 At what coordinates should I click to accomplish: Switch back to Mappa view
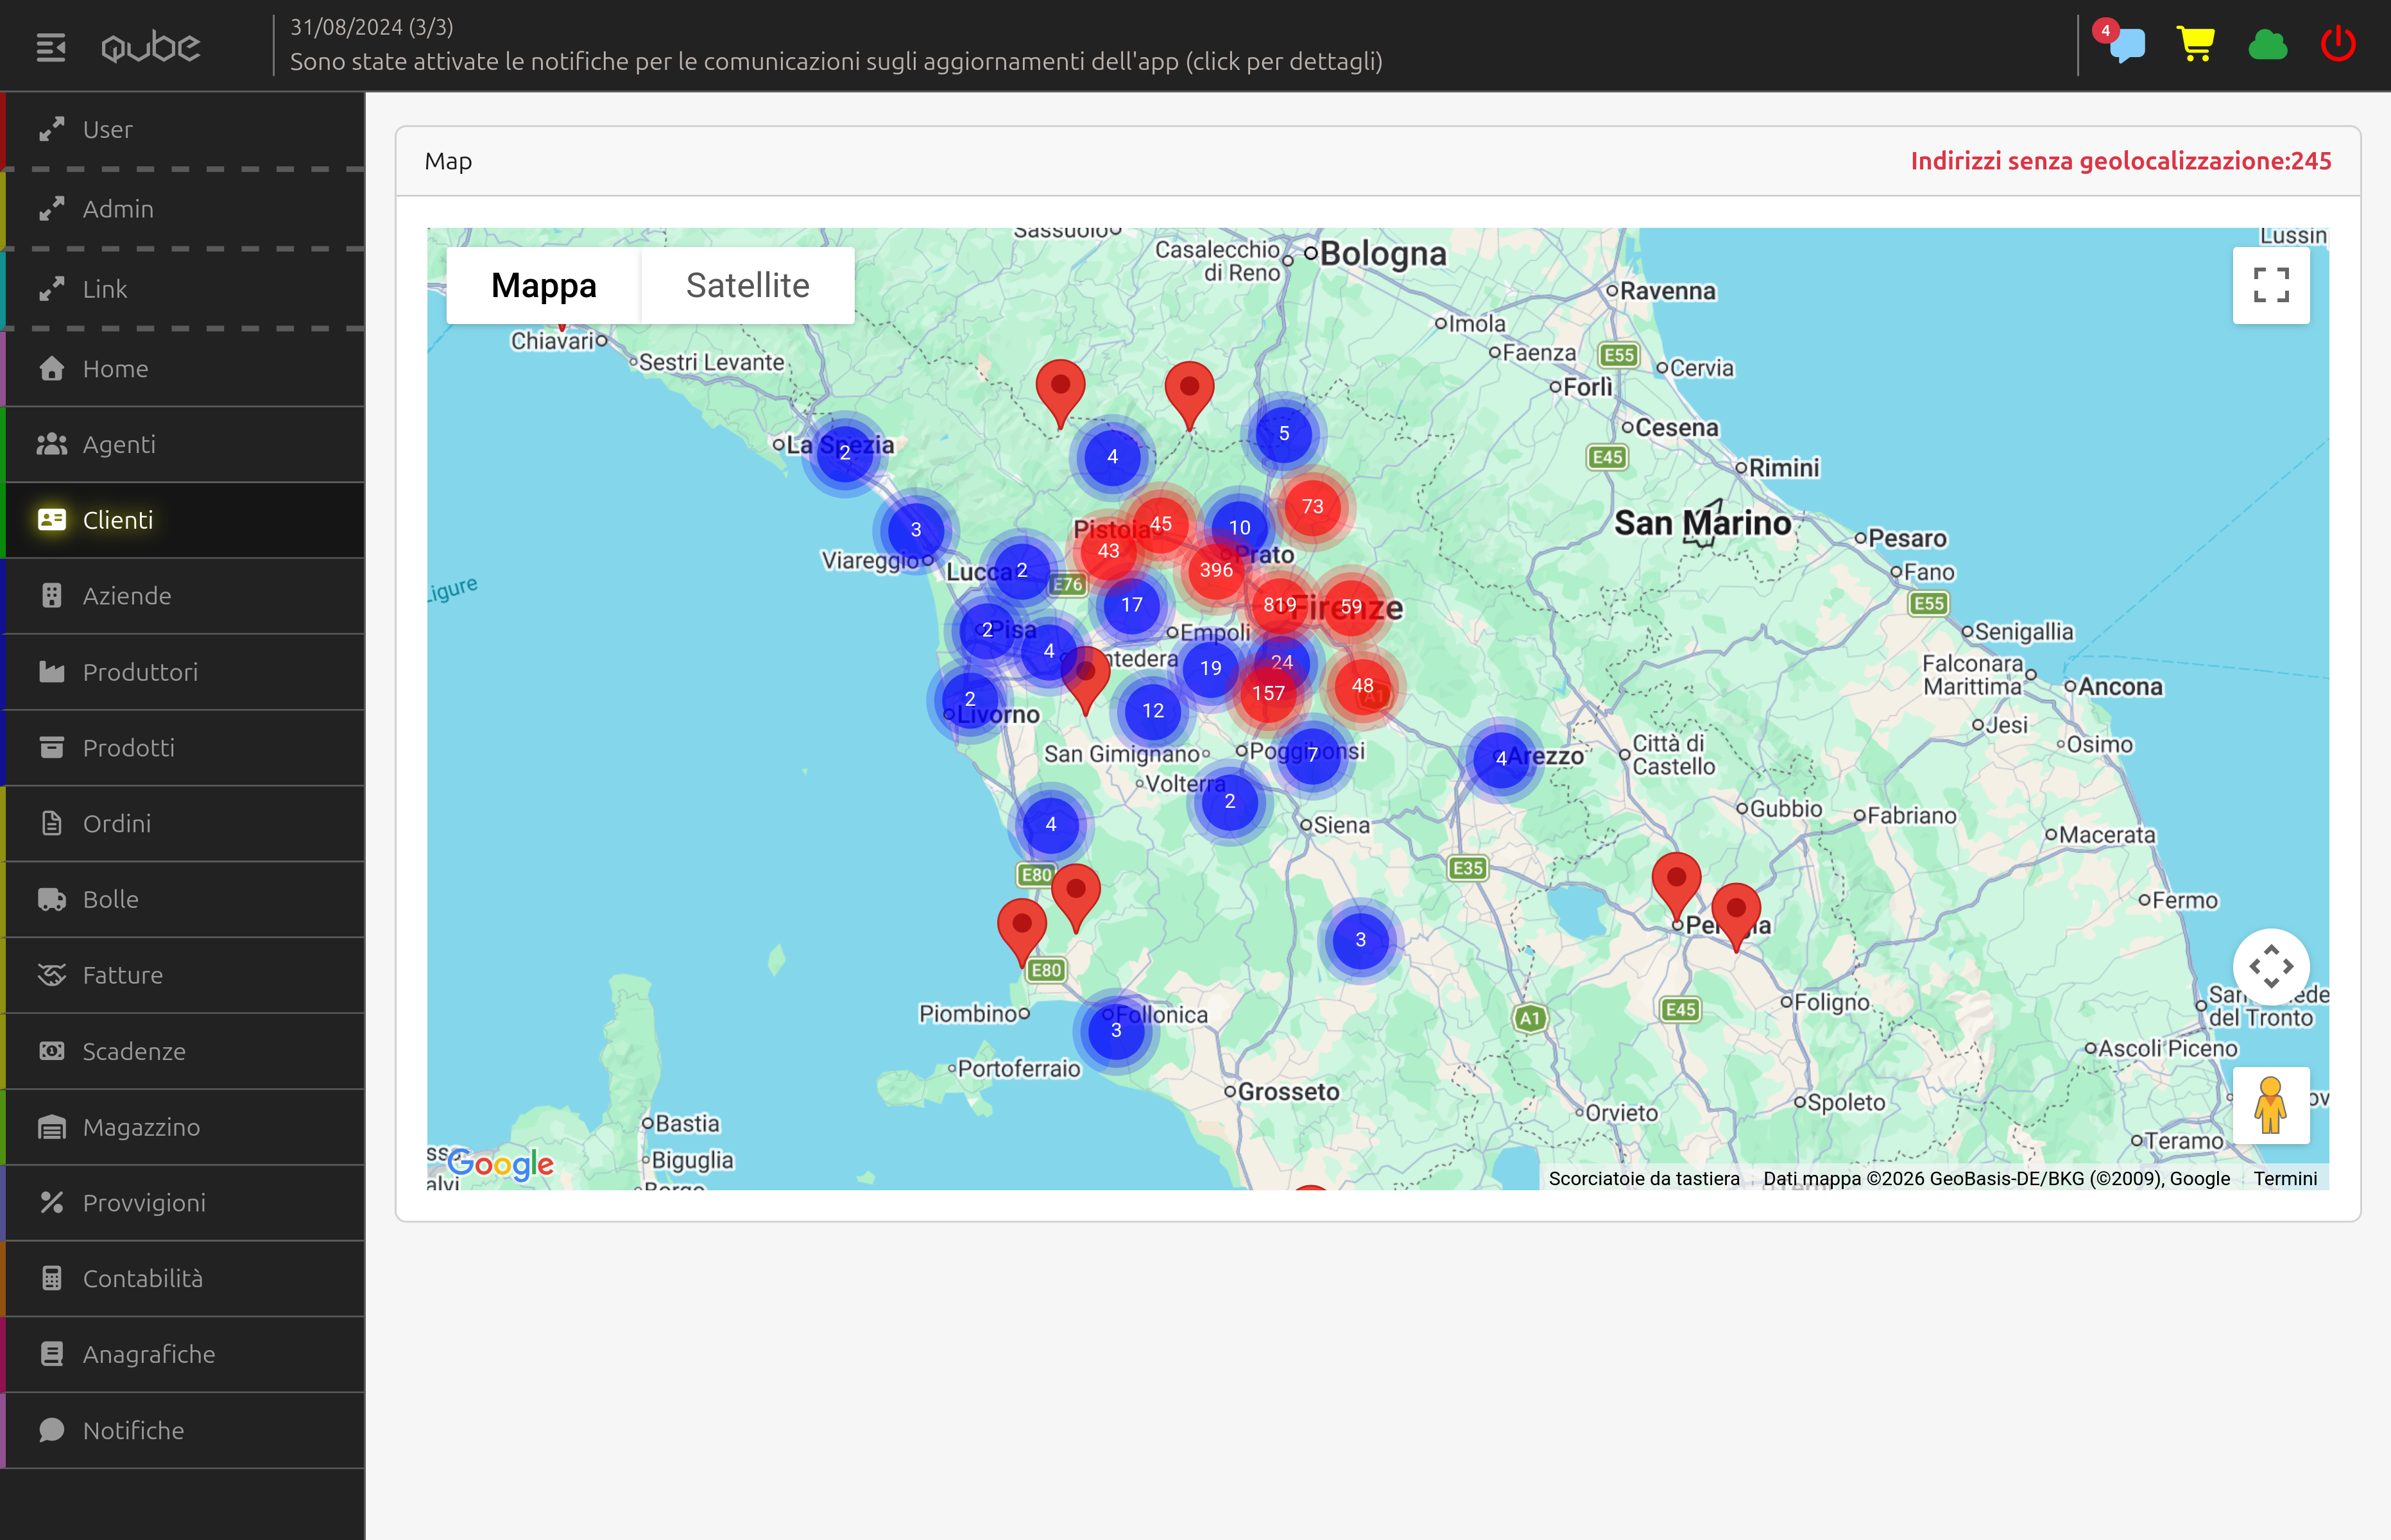tap(542, 285)
